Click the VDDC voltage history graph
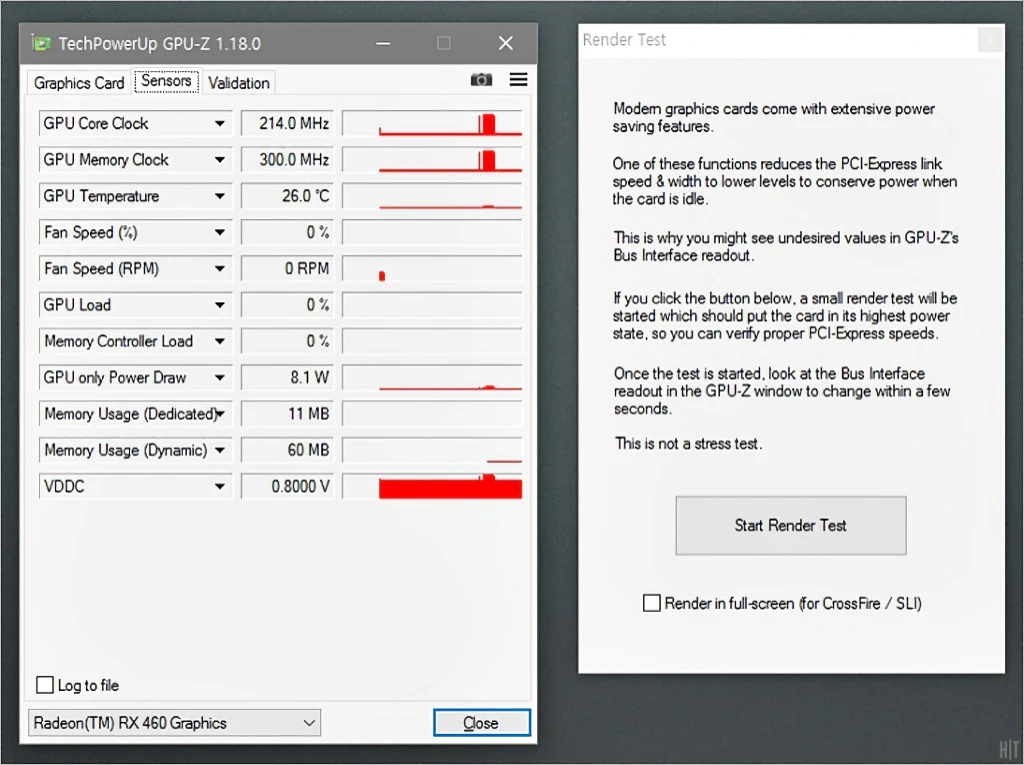 click(432, 486)
